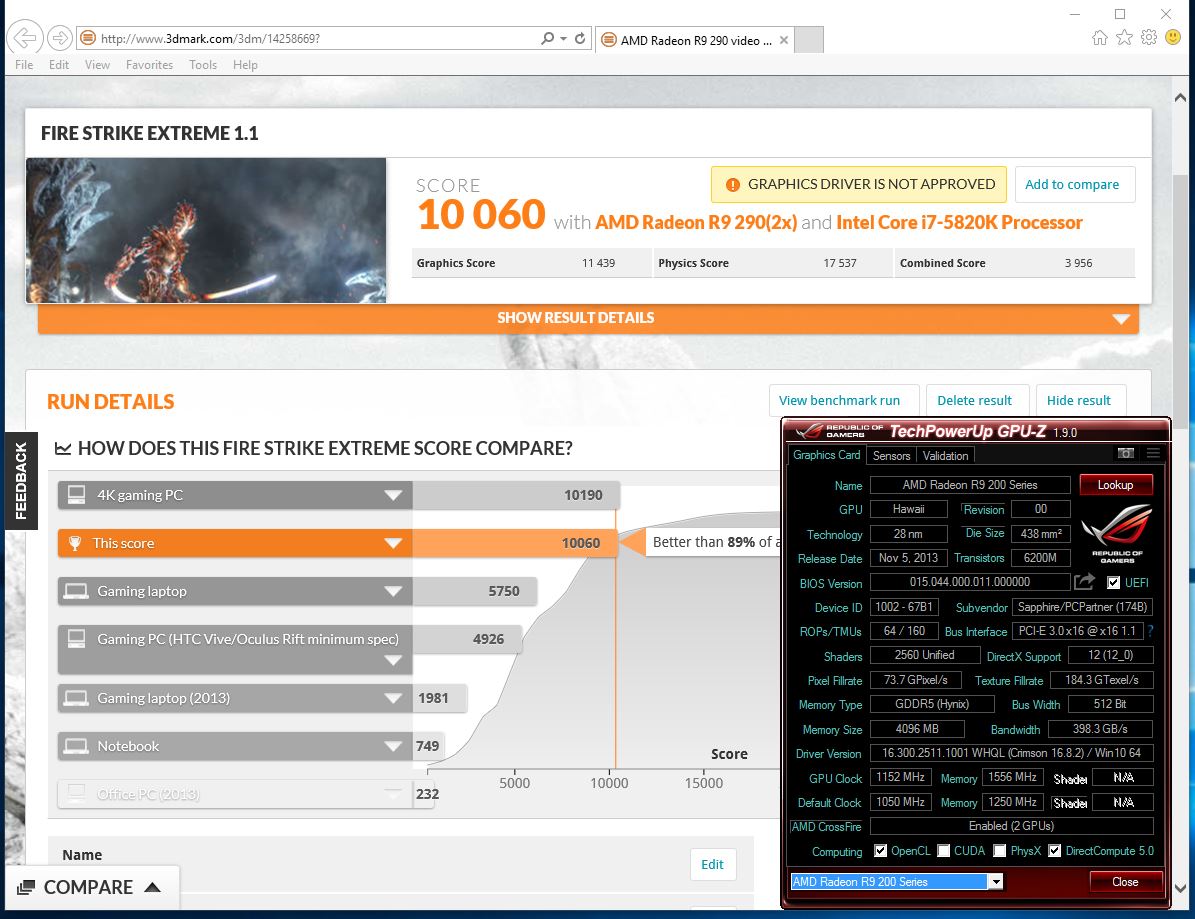Click the chart icon beside comparison heading
The width and height of the screenshot is (1195, 919).
[x=63, y=449]
